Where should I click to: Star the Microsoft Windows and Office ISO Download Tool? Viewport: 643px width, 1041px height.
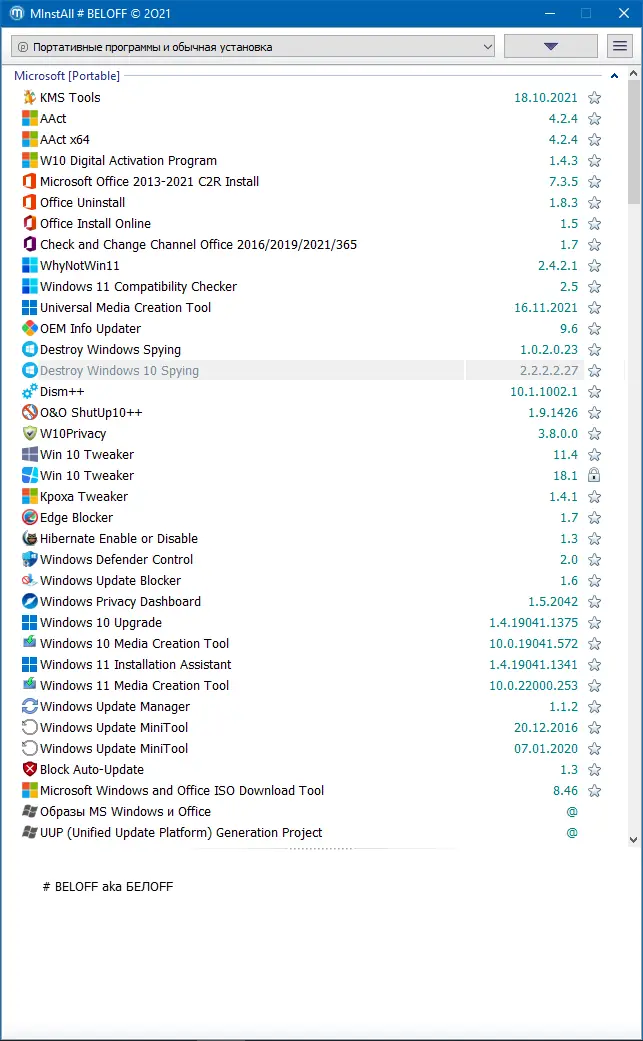(595, 791)
